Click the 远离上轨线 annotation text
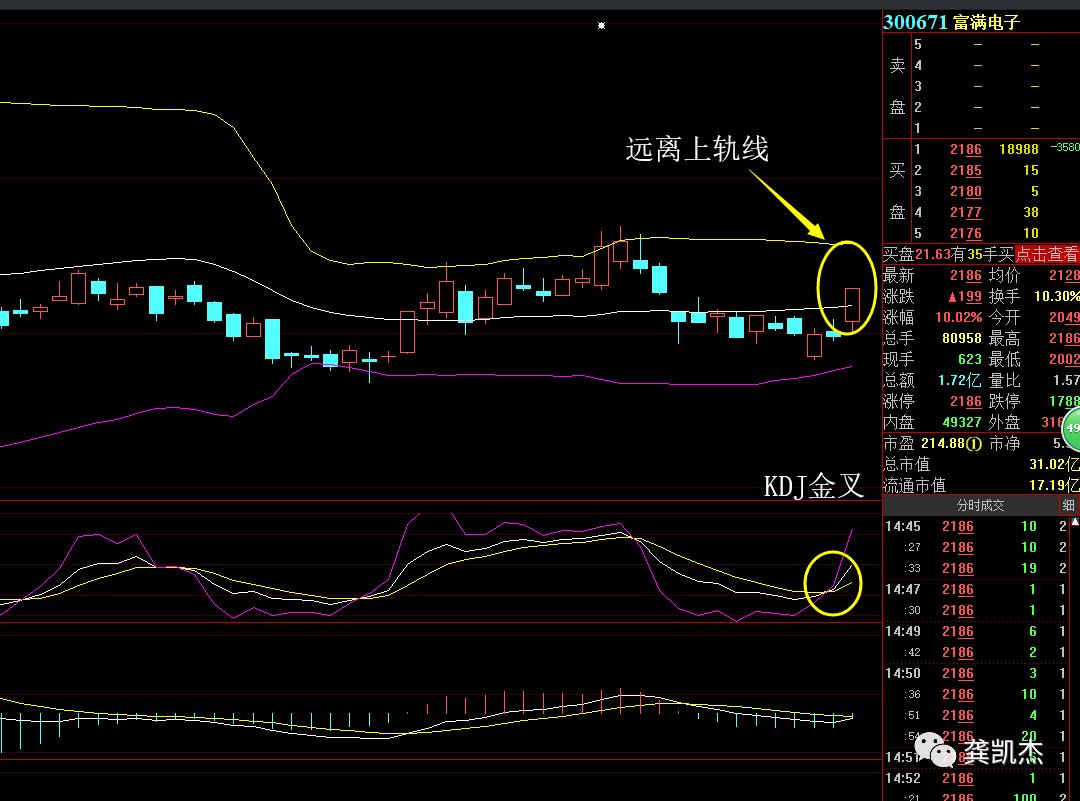Screen dimensions: 1080x801 point(697,150)
